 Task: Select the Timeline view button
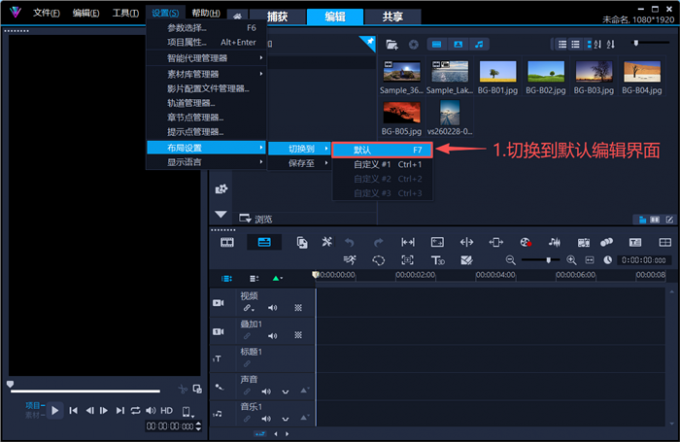point(264,242)
